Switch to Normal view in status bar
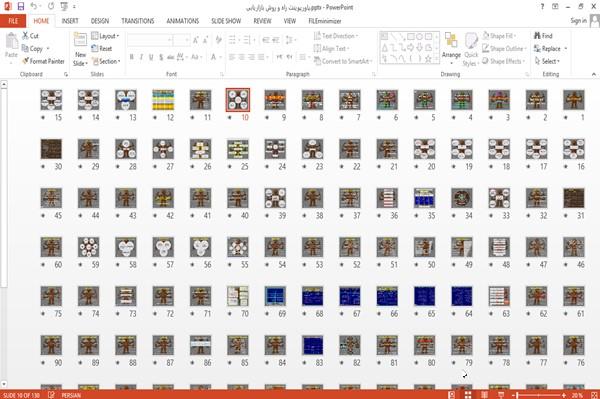The height and width of the screenshot is (399, 600). (452, 395)
